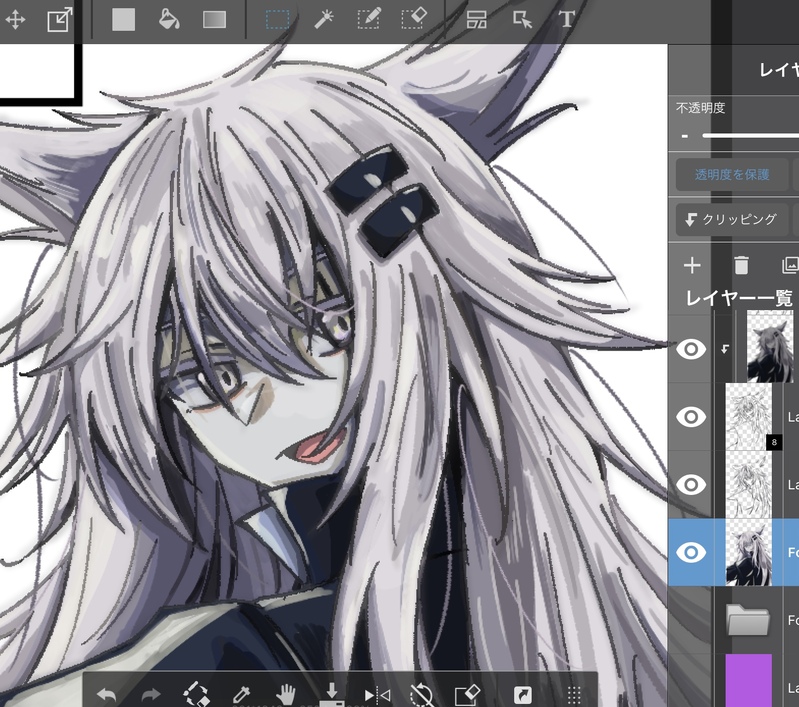The width and height of the screenshot is (799, 707).
Task: Select the highlighted character layer thumbnail
Action: pyautogui.click(x=749, y=553)
